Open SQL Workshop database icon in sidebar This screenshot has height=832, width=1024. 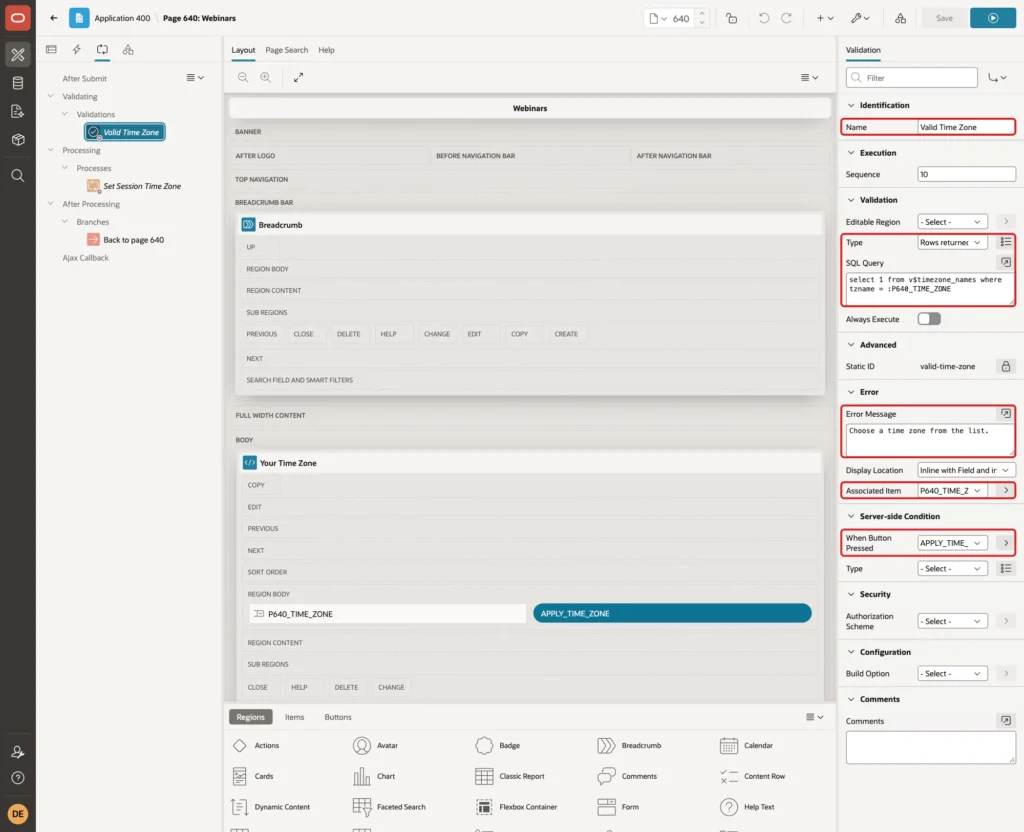(x=18, y=83)
